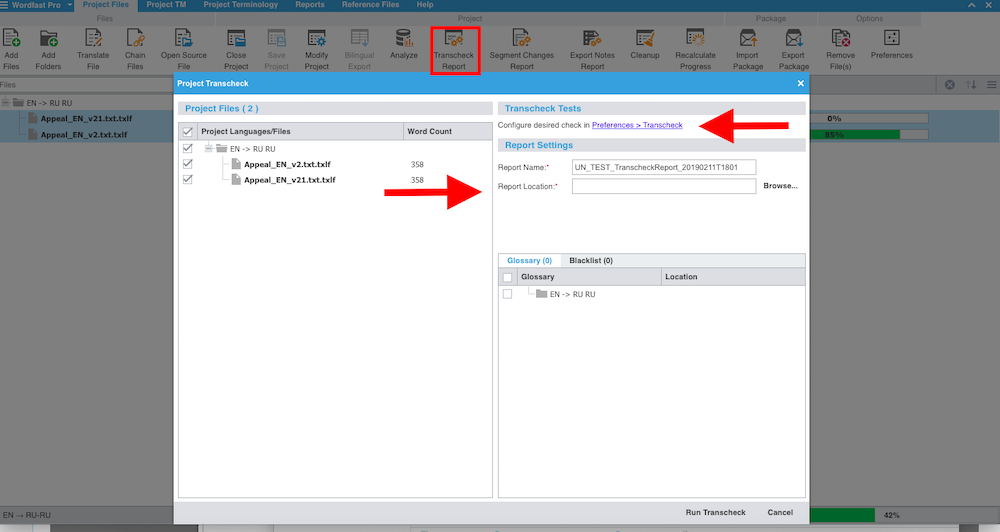Toggle the select-all Project Languages/Files checkbox
Screen dimensions: 1000x532
pyautogui.click(x=188, y=131)
